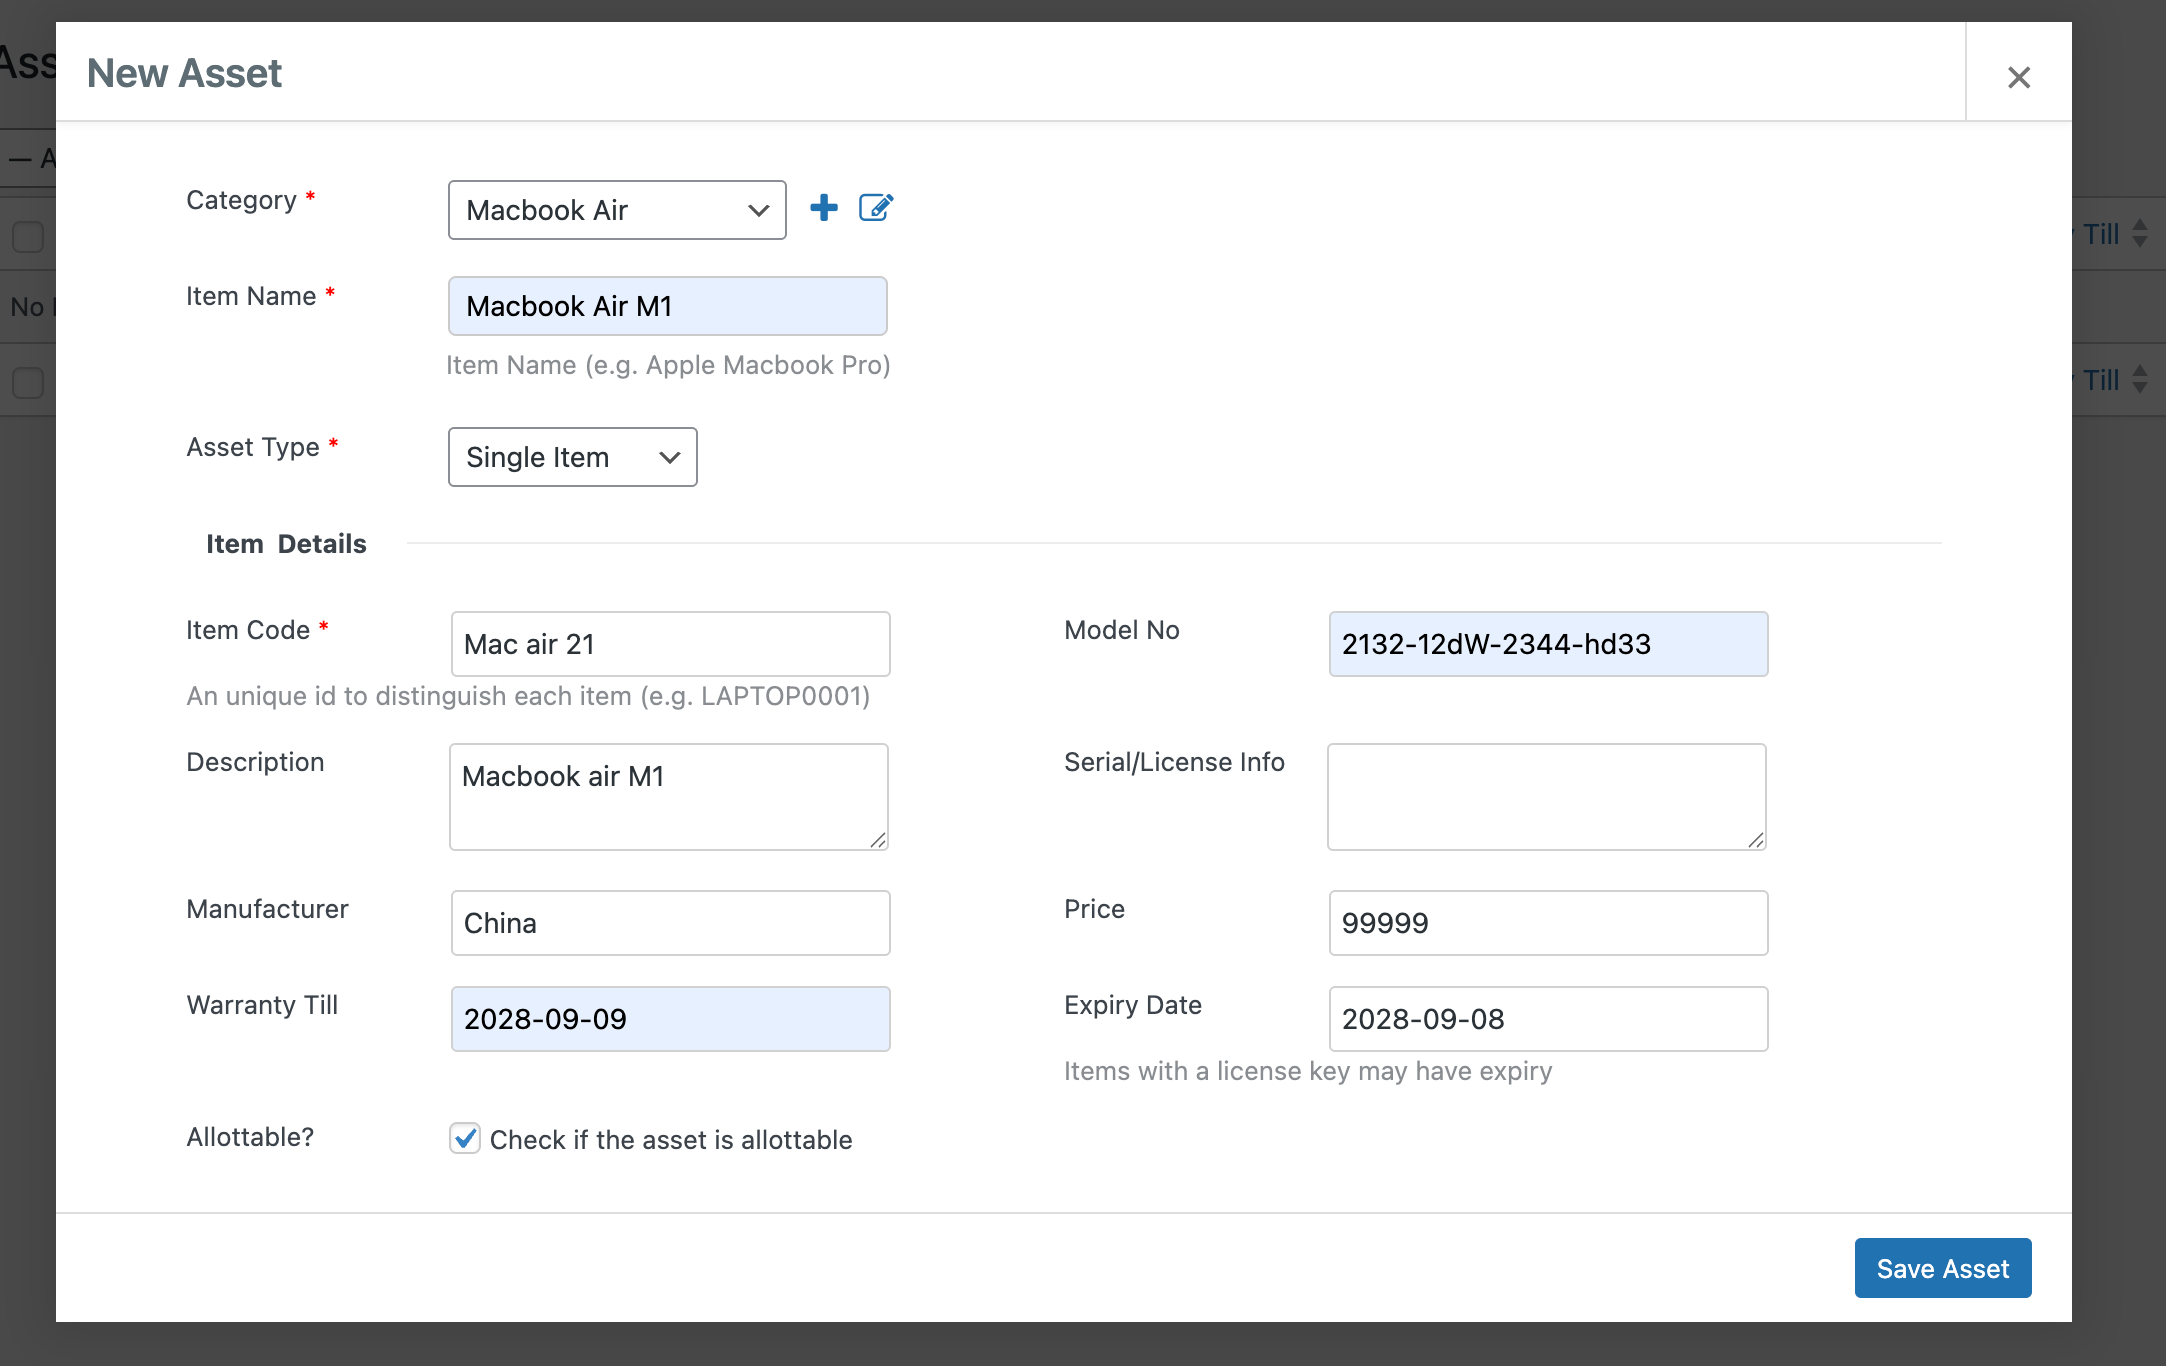Screen dimensions: 2166x1366
Task: Click the Price input field
Action: (1548, 923)
